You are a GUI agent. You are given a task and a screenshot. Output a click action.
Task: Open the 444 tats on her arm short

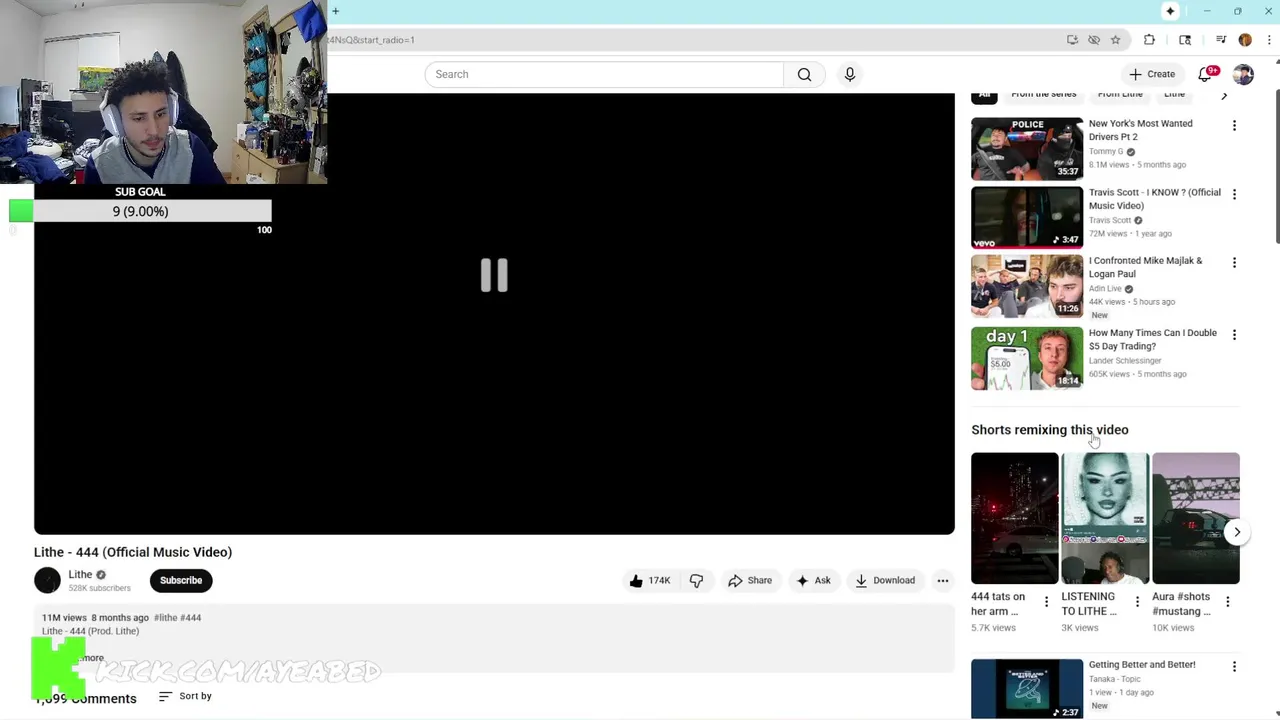click(x=1014, y=518)
